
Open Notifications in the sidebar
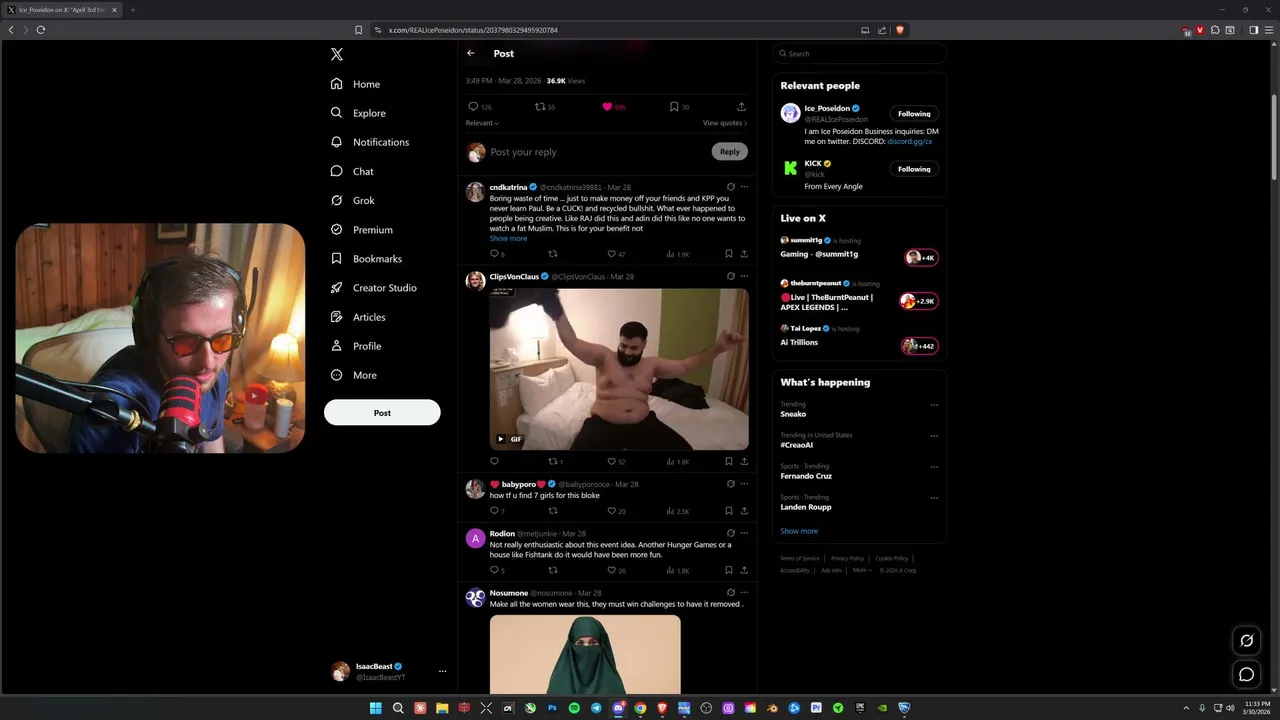[x=370, y=142]
